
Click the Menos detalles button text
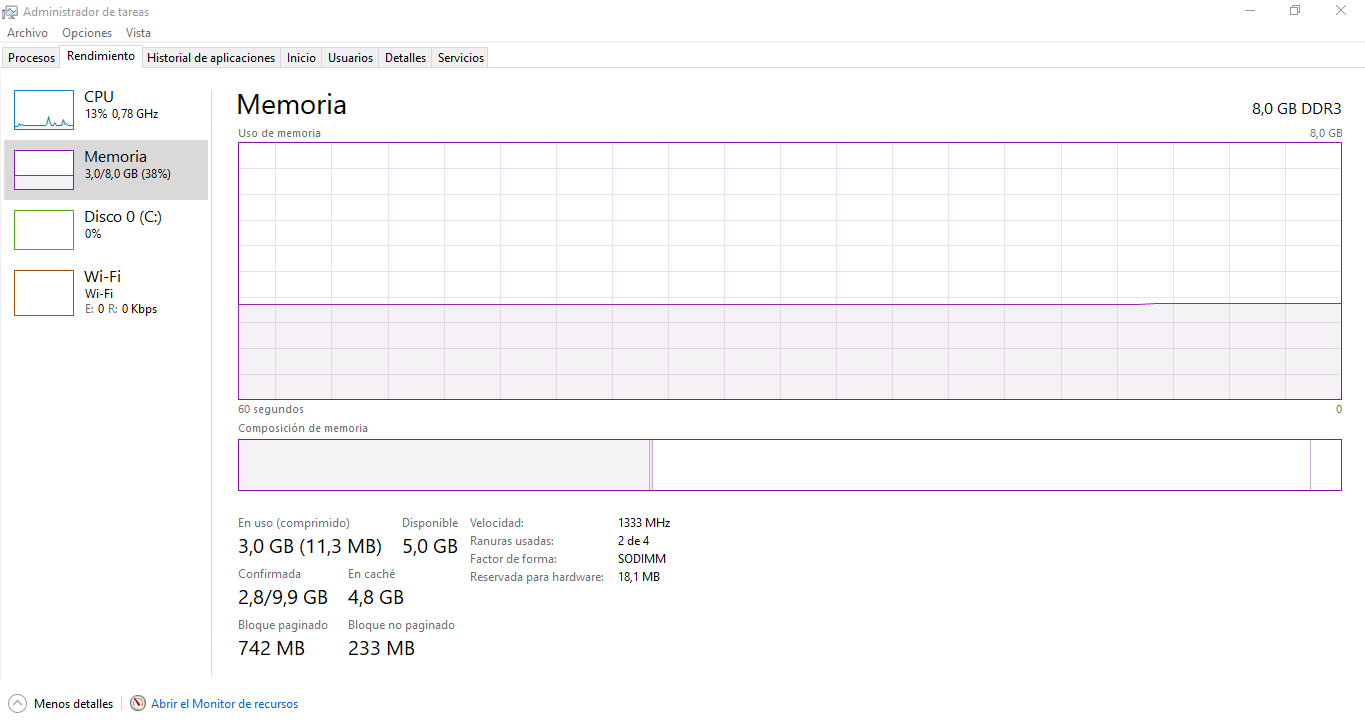[x=73, y=704]
